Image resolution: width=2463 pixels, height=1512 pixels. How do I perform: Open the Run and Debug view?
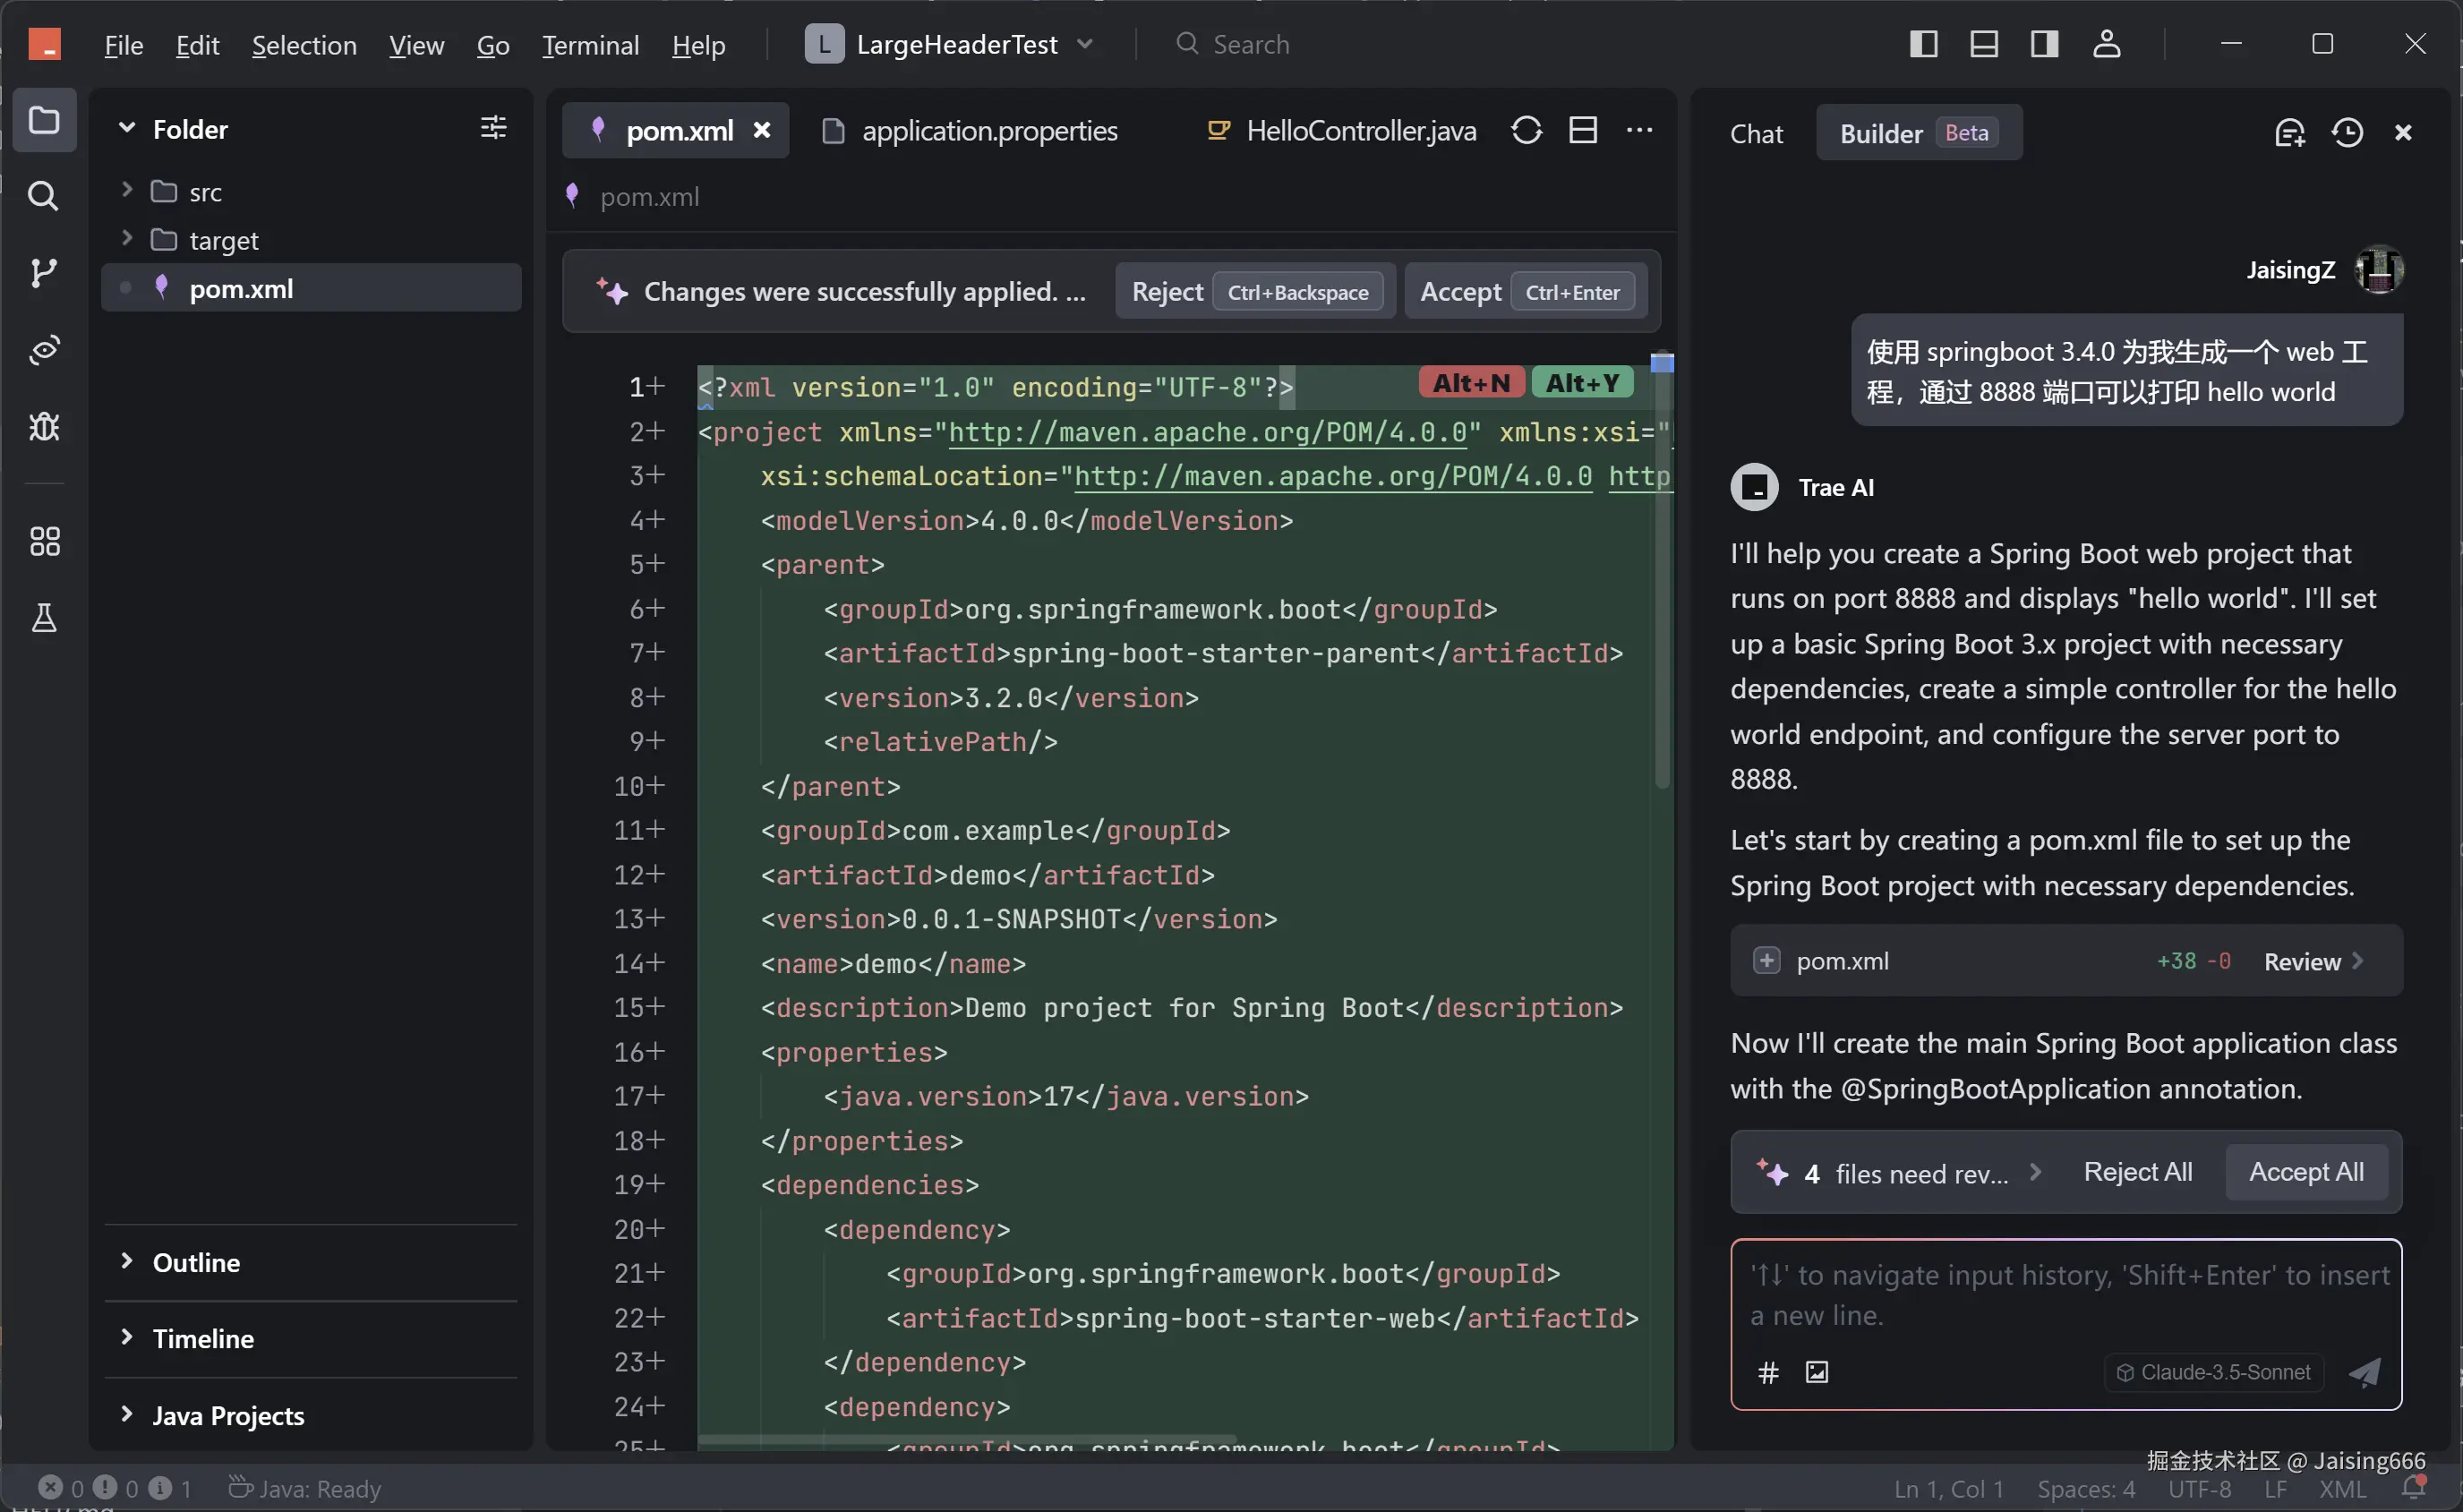point(43,427)
